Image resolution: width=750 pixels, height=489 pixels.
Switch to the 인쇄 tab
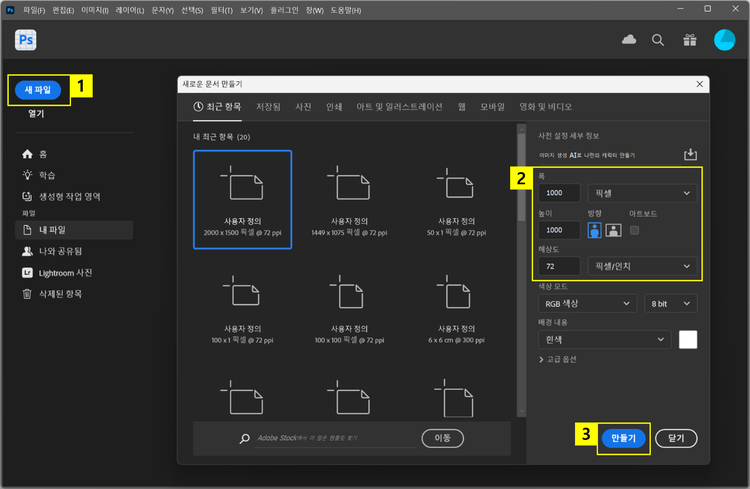pyautogui.click(x=334, y=106)
